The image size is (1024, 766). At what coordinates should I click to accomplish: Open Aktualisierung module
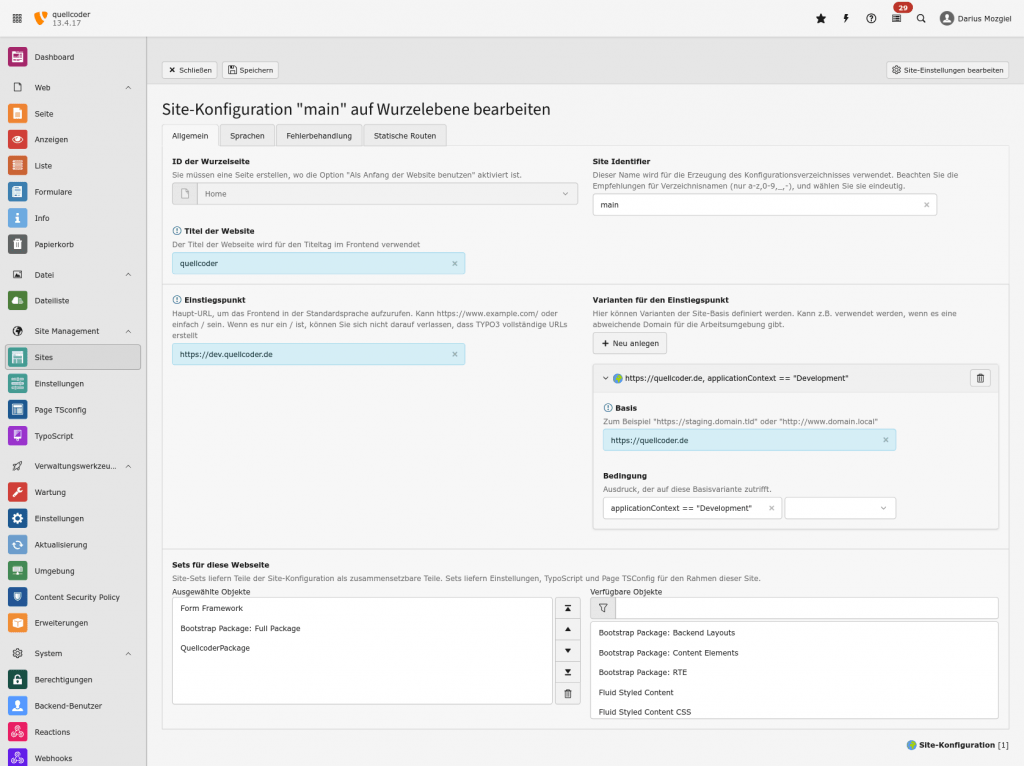click(x=73, y=545)
